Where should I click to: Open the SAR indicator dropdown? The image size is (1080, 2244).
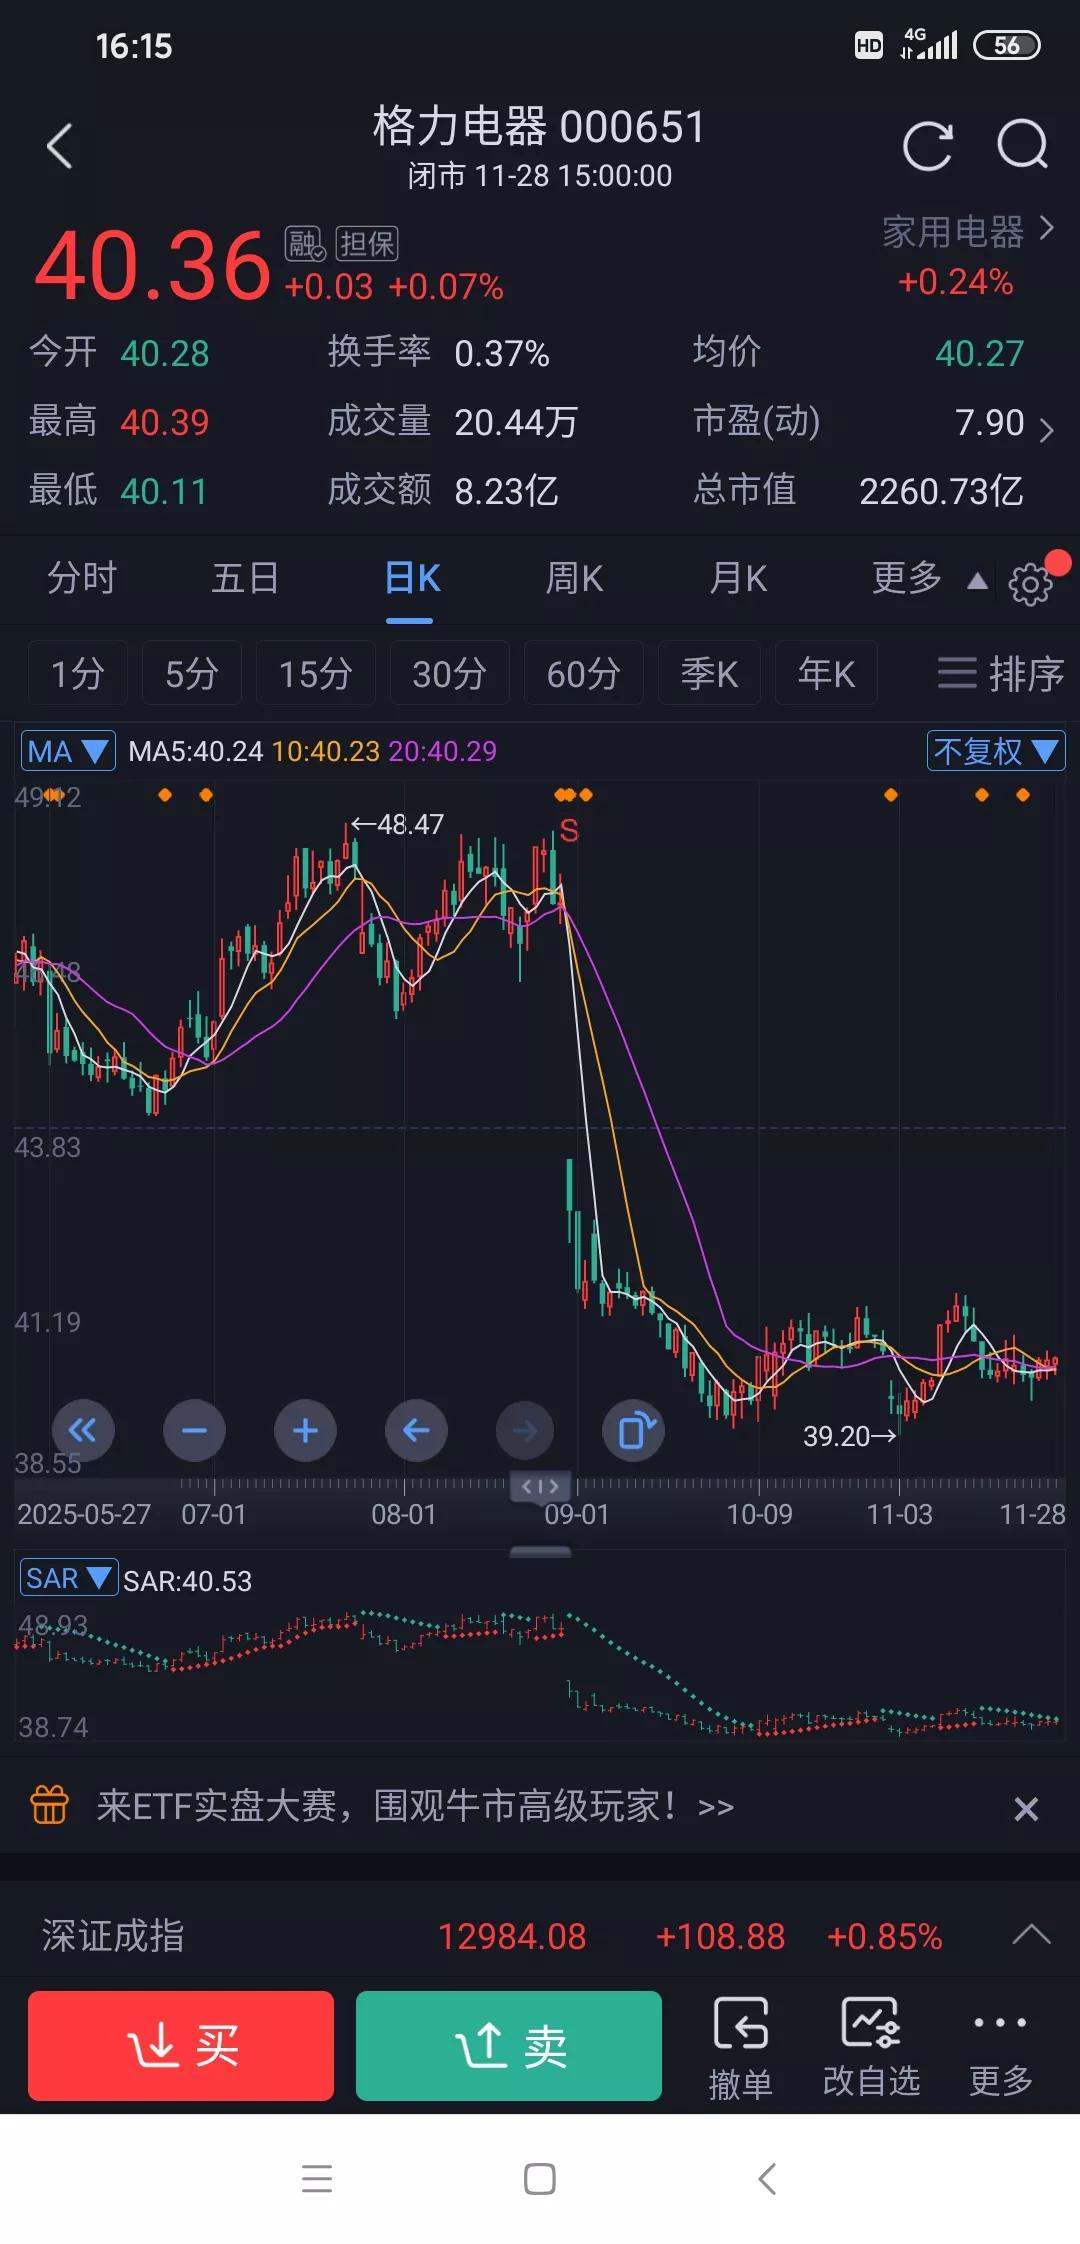tap(69, 1578)
